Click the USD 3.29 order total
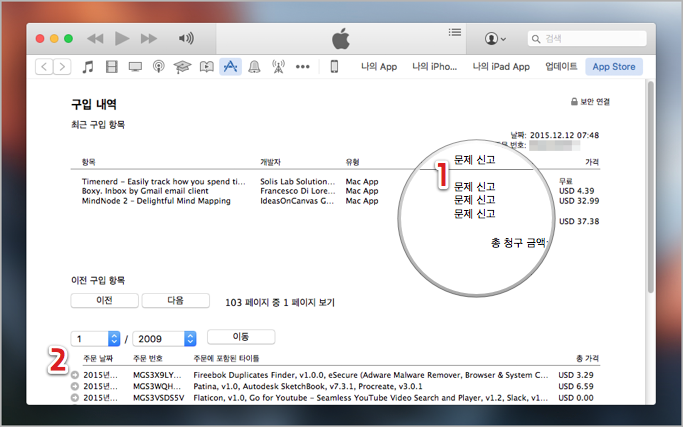The image size is (683, 427). (576, 375)
